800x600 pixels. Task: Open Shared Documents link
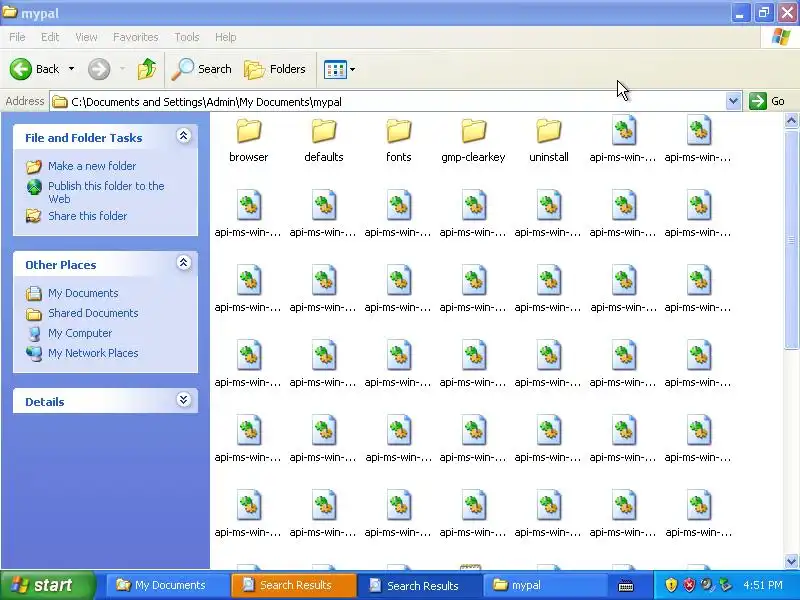tap(93, 313)
